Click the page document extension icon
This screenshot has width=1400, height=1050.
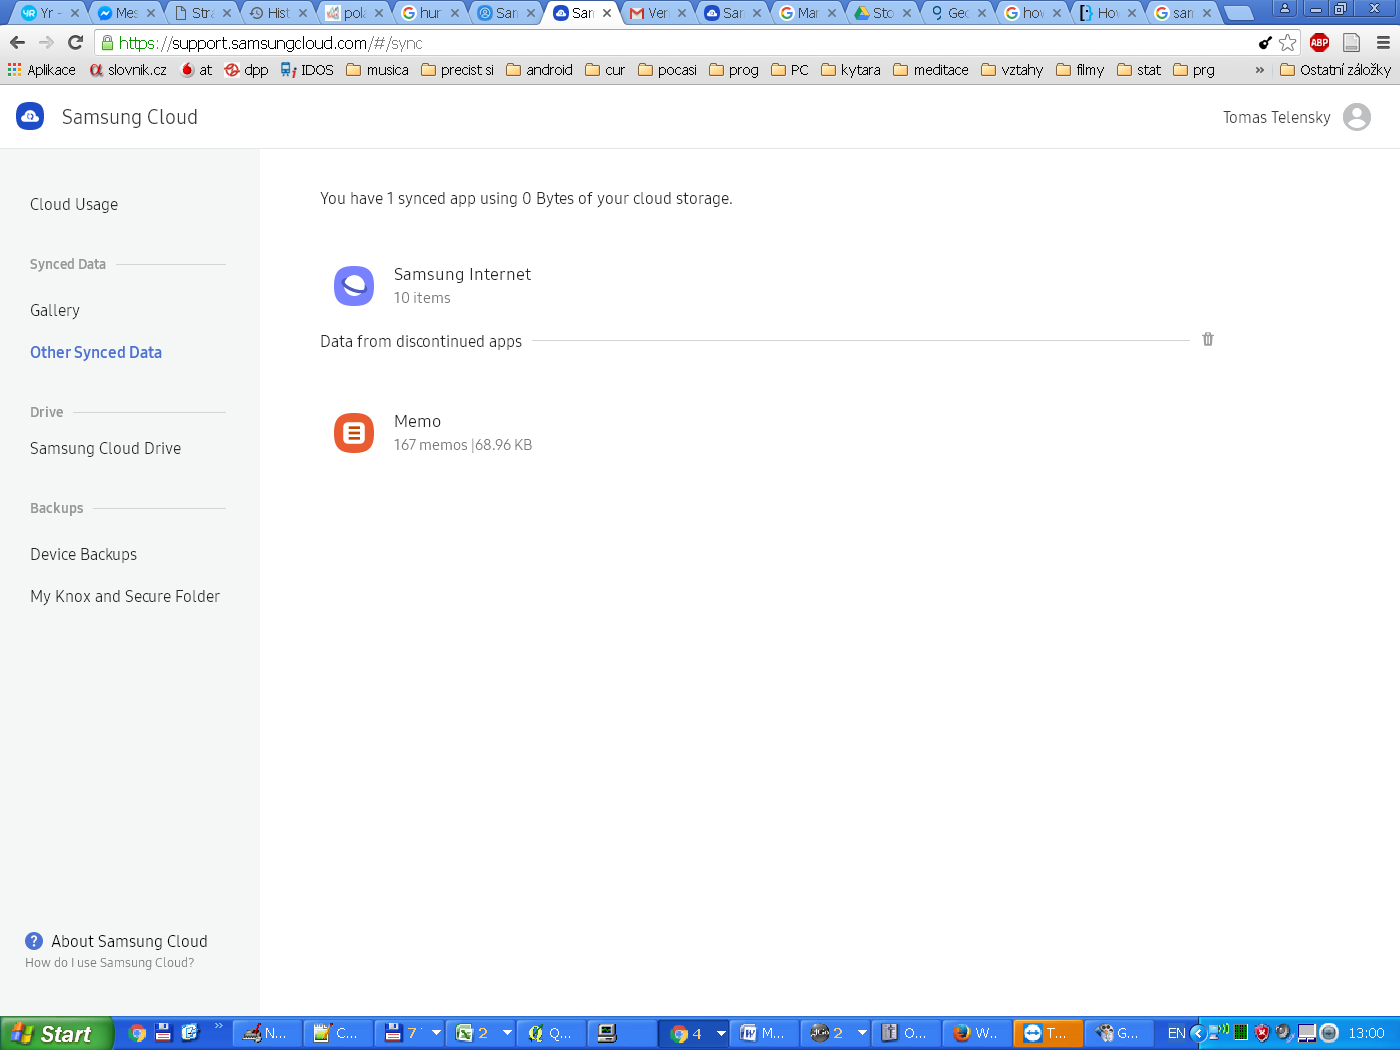(x=1351, y=43)
